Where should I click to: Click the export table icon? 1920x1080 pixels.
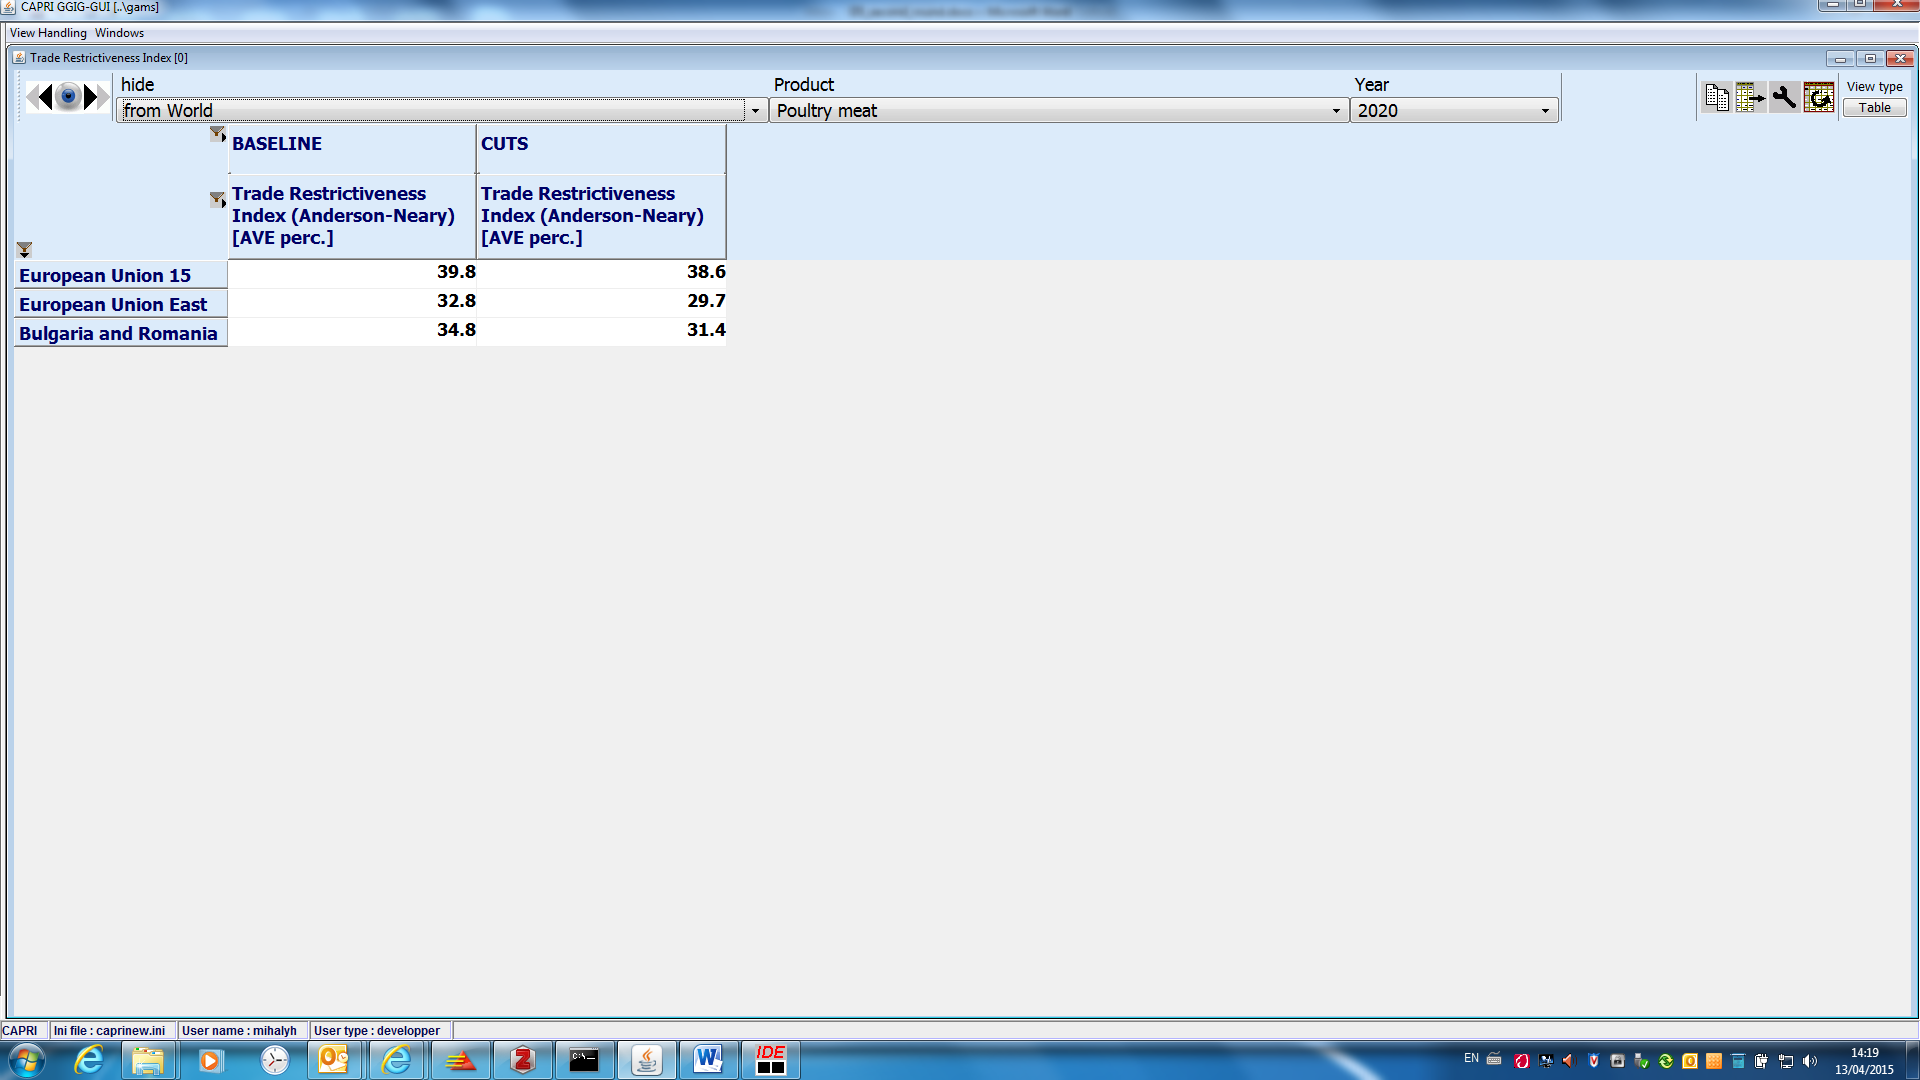pos(1750,97)
